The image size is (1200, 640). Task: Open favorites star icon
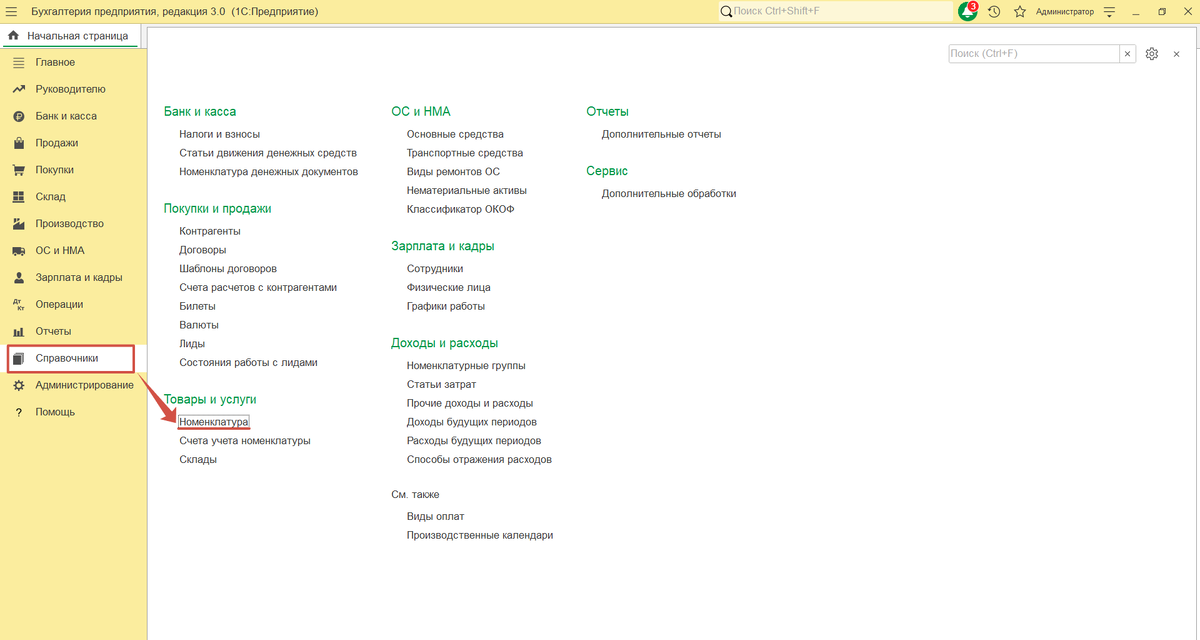[1020, 11]
